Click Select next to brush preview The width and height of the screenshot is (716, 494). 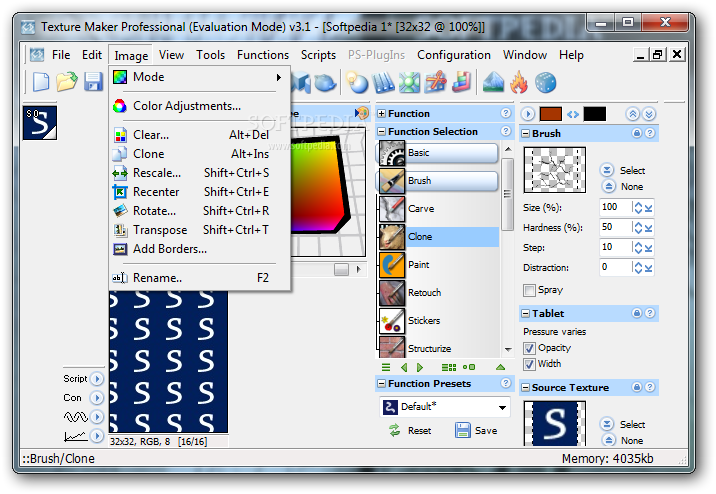pyautogui.click(x=622, y=170)
